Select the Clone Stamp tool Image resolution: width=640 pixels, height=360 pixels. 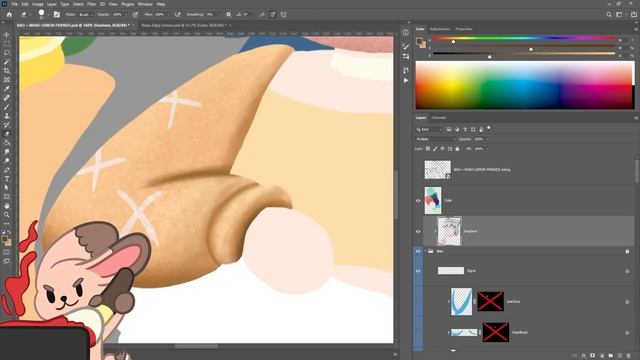[7, 116]
